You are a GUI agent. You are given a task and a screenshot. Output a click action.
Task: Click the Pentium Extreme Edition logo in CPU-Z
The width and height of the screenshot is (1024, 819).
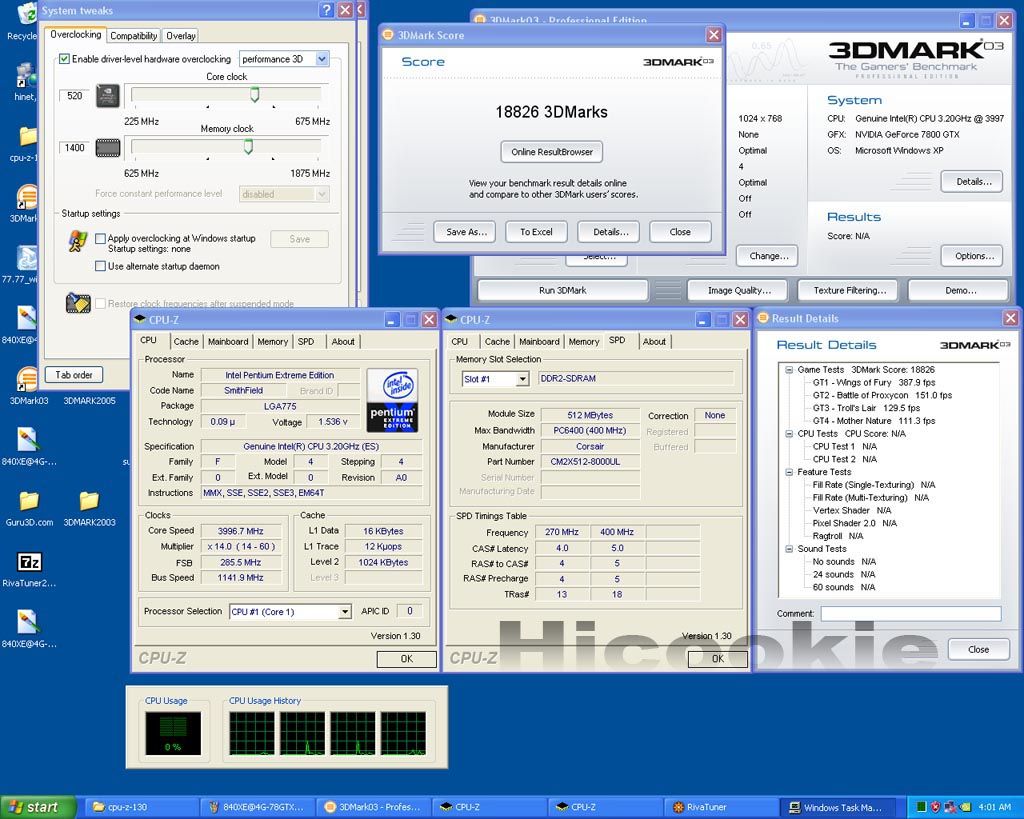(x=392, y=400)
